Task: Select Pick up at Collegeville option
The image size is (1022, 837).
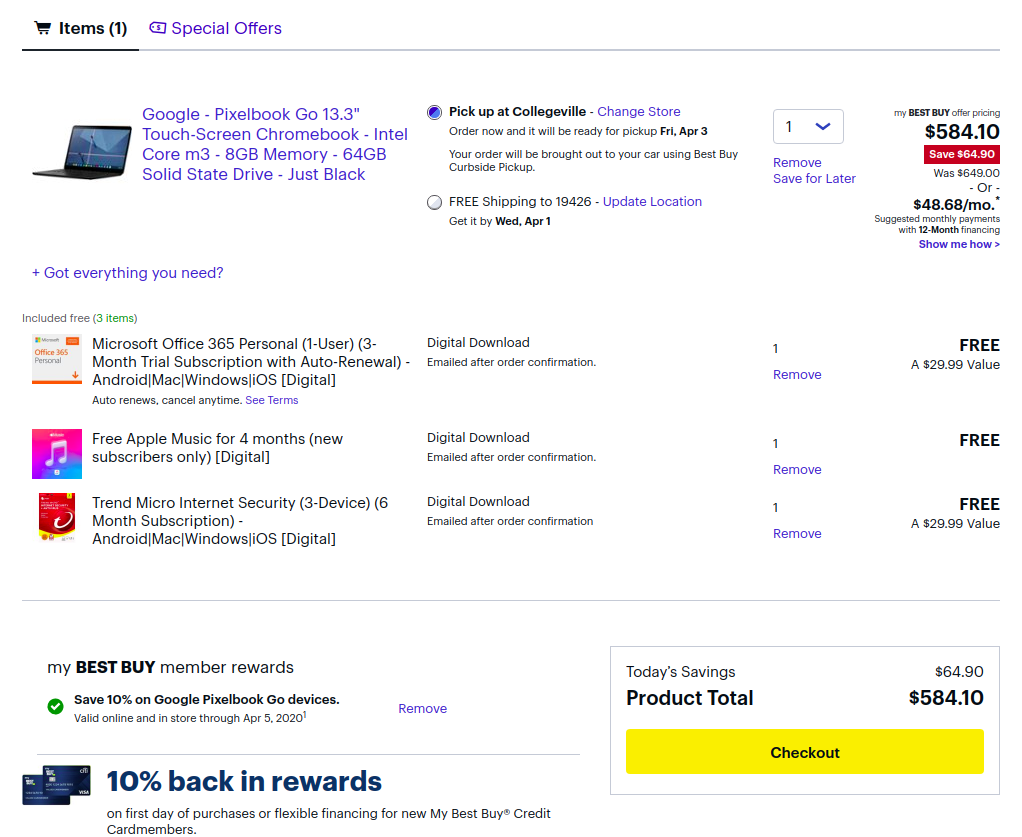Action: pyautogui.click(x=434, y=112)
